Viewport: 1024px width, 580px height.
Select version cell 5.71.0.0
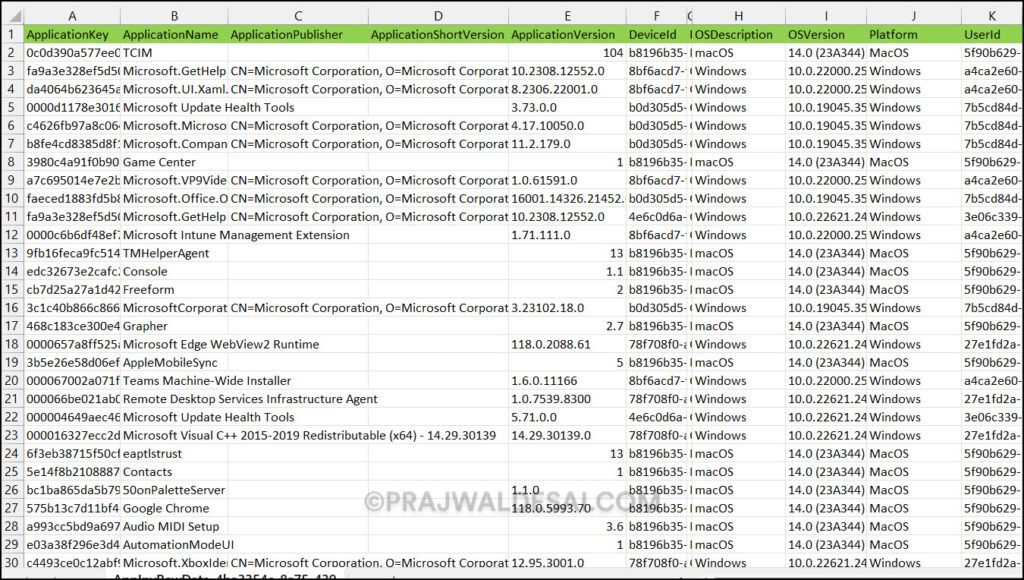[x=568, y=417]
